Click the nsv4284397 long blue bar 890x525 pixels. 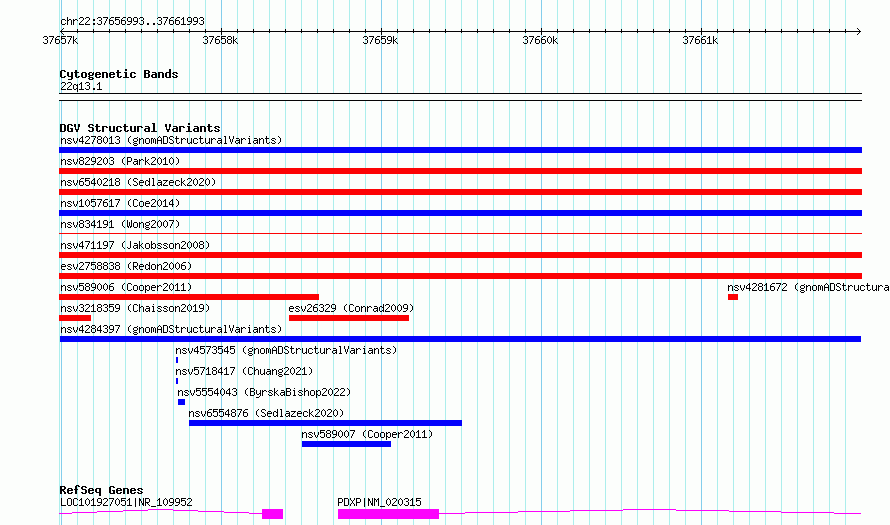(x=460, y=339)
